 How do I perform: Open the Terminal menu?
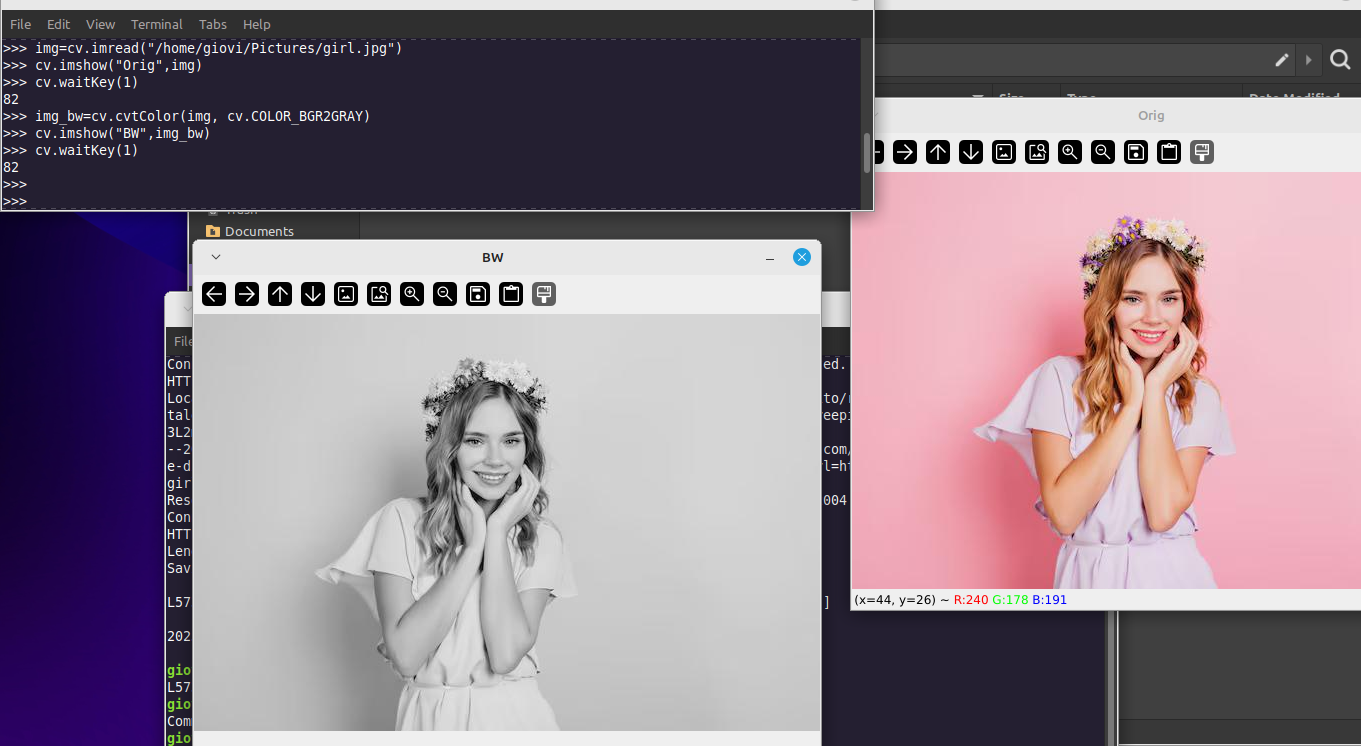point(157,24)
